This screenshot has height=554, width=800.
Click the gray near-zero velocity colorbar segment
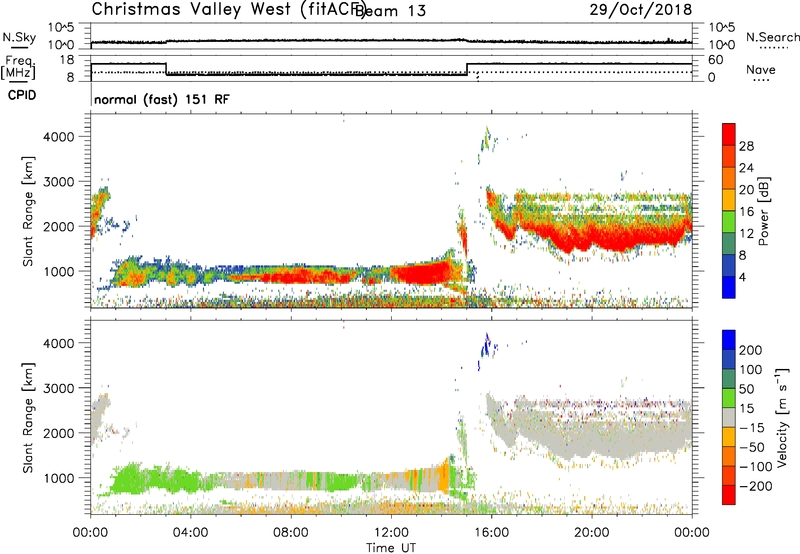click(x=729, y=418)
